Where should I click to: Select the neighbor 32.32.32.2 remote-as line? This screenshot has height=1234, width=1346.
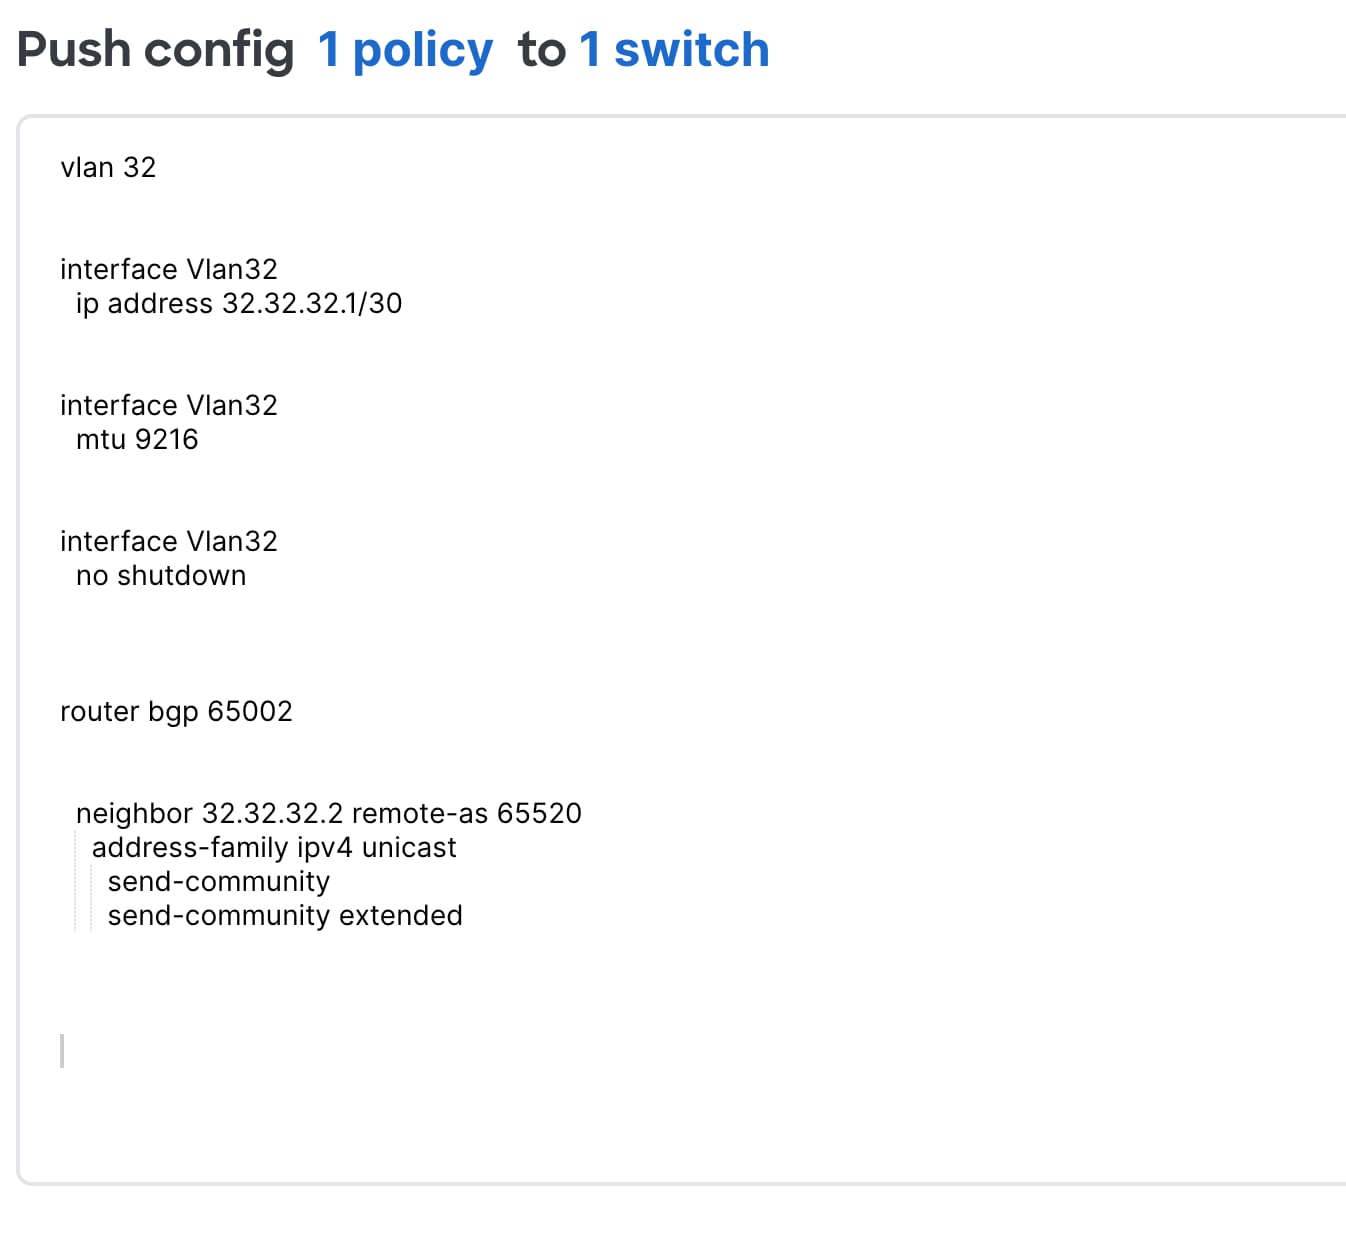point(330,813)
